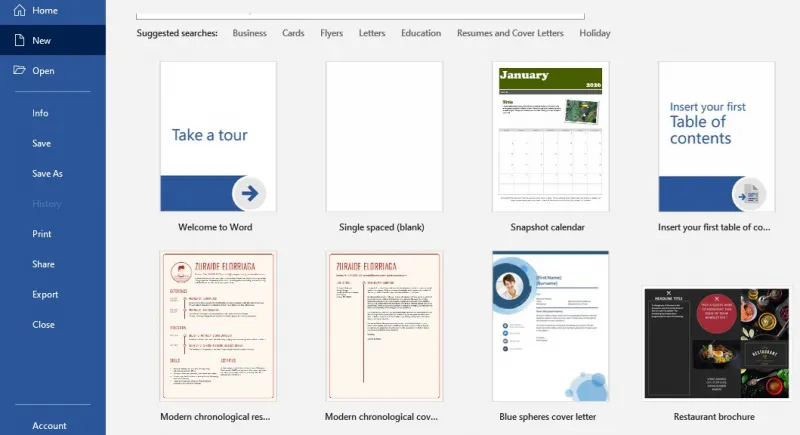Pick the Restaurant brochure template

click(x=716, y=343)
